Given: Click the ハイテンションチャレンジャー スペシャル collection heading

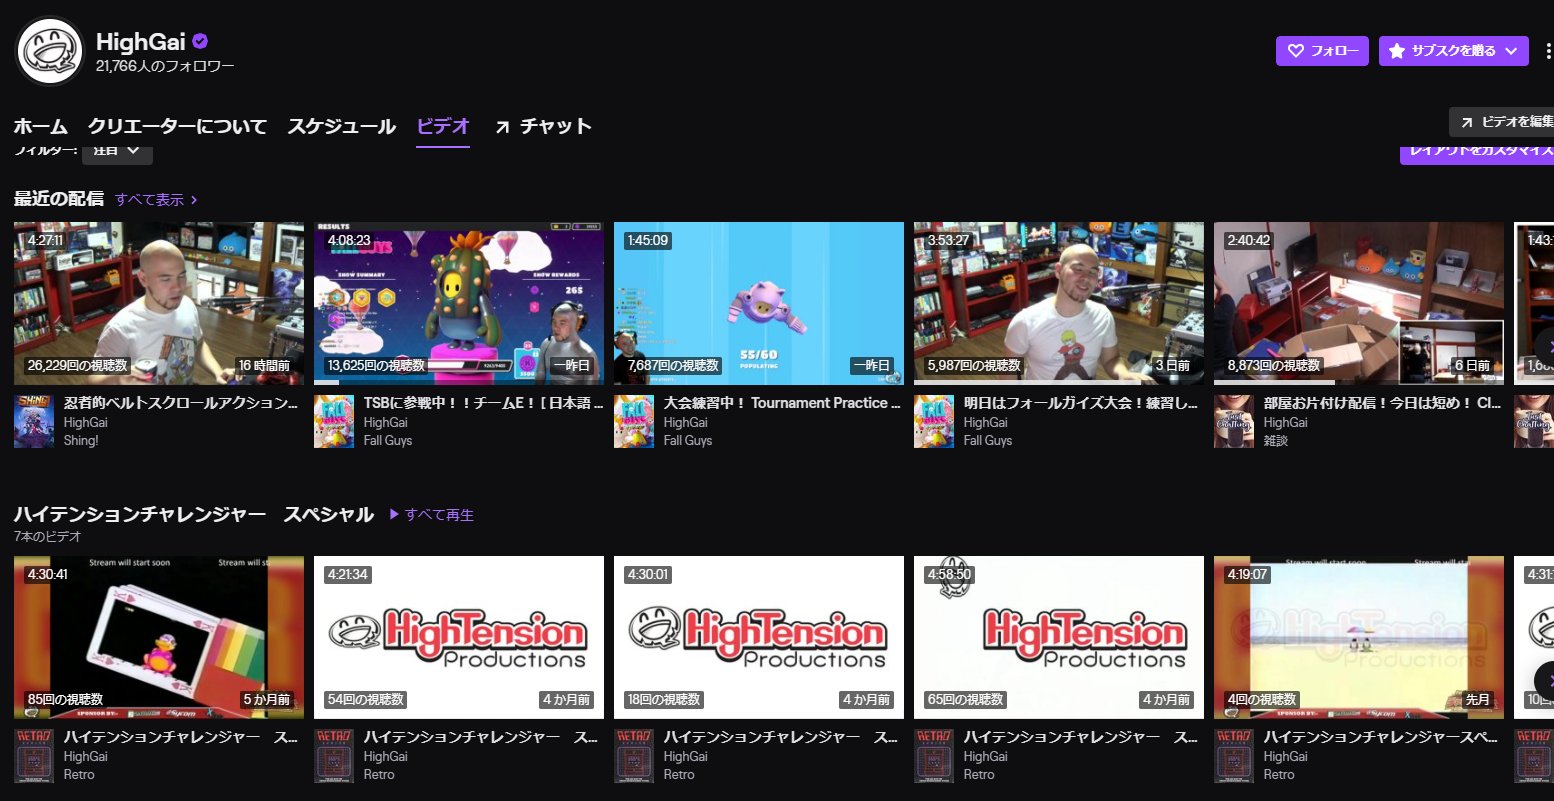Looking at the screenshot, I should point(194,515).
